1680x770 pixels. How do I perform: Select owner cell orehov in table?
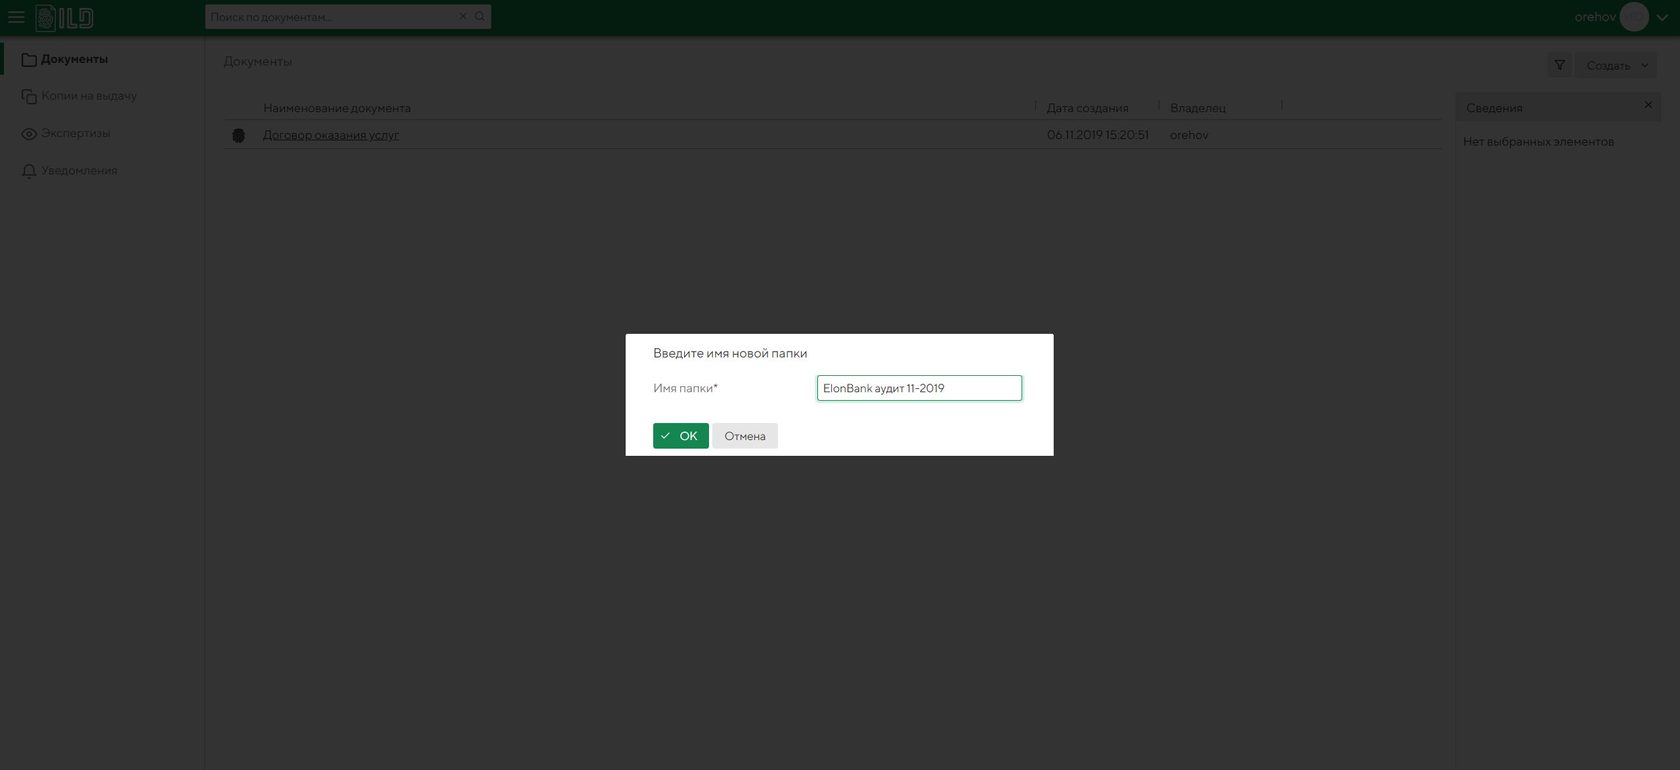pos(1189,135)
